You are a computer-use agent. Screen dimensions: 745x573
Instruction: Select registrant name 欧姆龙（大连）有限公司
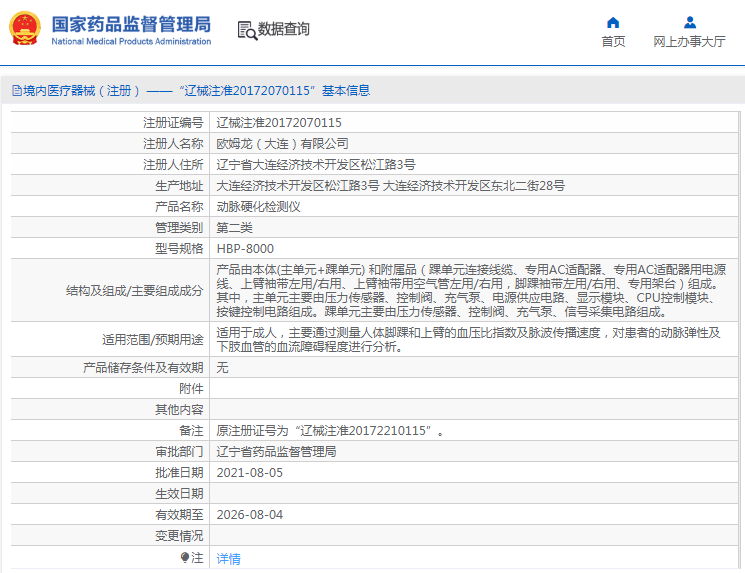point(283,144)
